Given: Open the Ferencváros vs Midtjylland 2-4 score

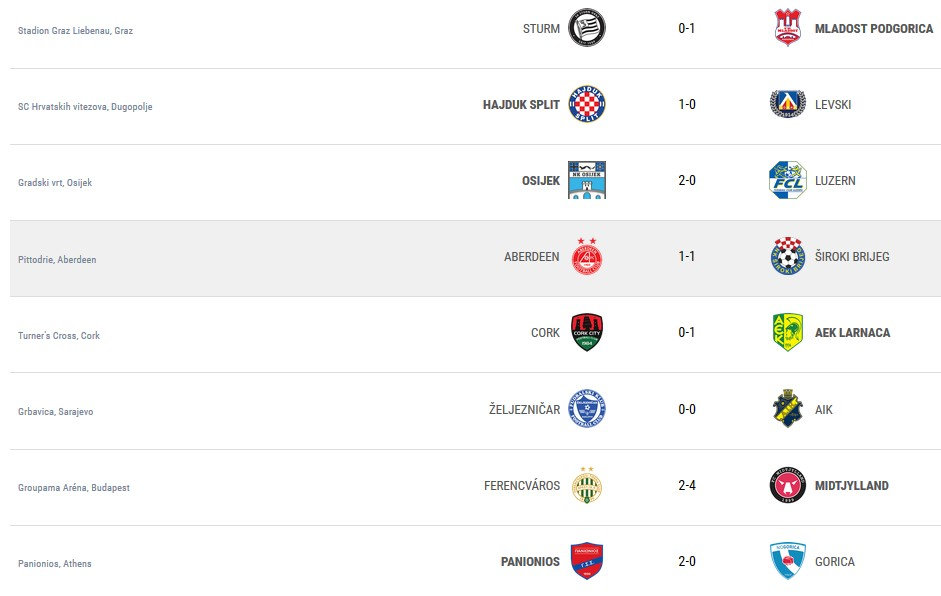Looking at the screenshot, I should click(687, 485).
